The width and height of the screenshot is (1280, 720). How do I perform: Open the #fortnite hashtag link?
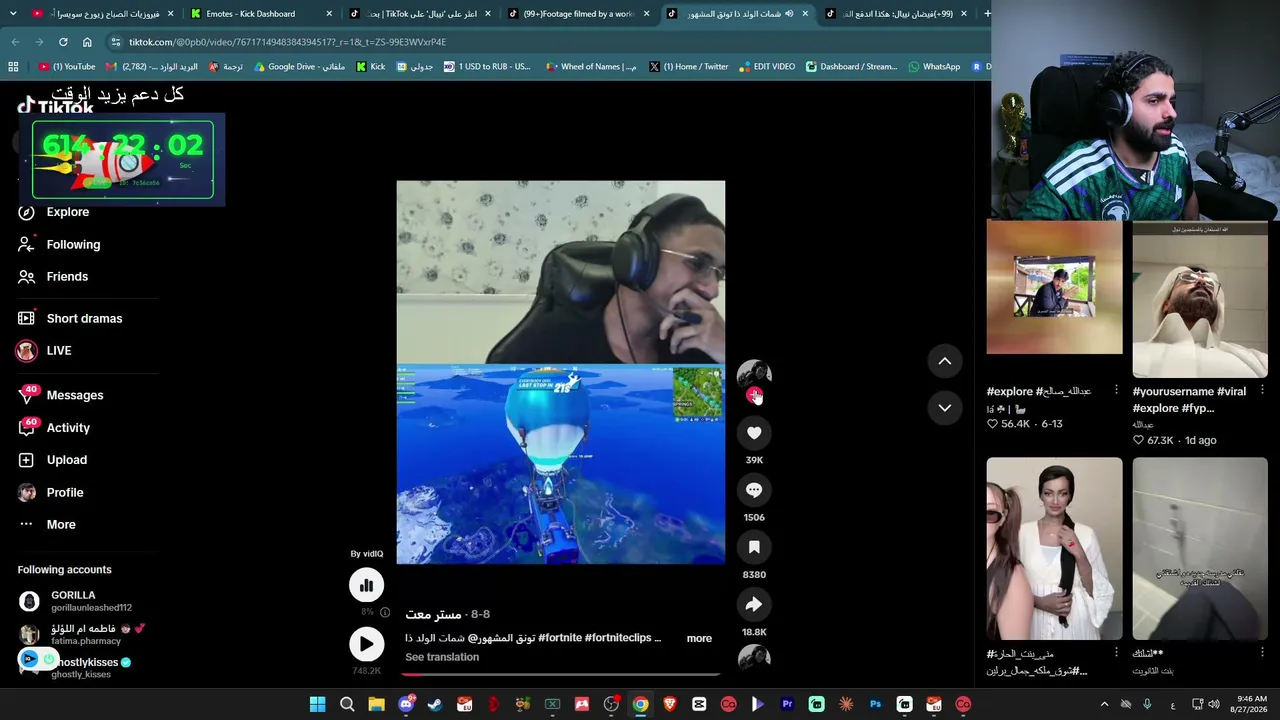pos(560,638)
